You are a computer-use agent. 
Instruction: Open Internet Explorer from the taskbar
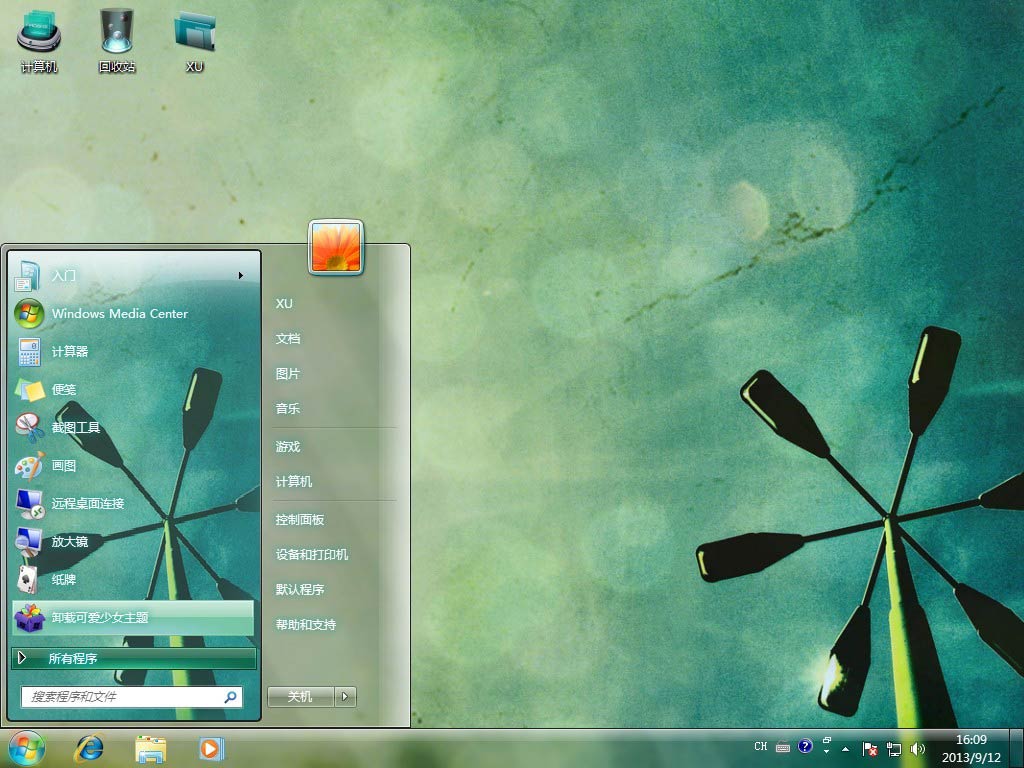coord(90,747)
